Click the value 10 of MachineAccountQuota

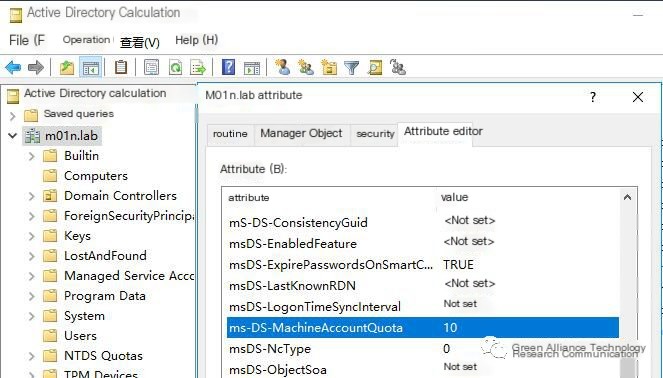pyautogui.click(x=450, y=328)
